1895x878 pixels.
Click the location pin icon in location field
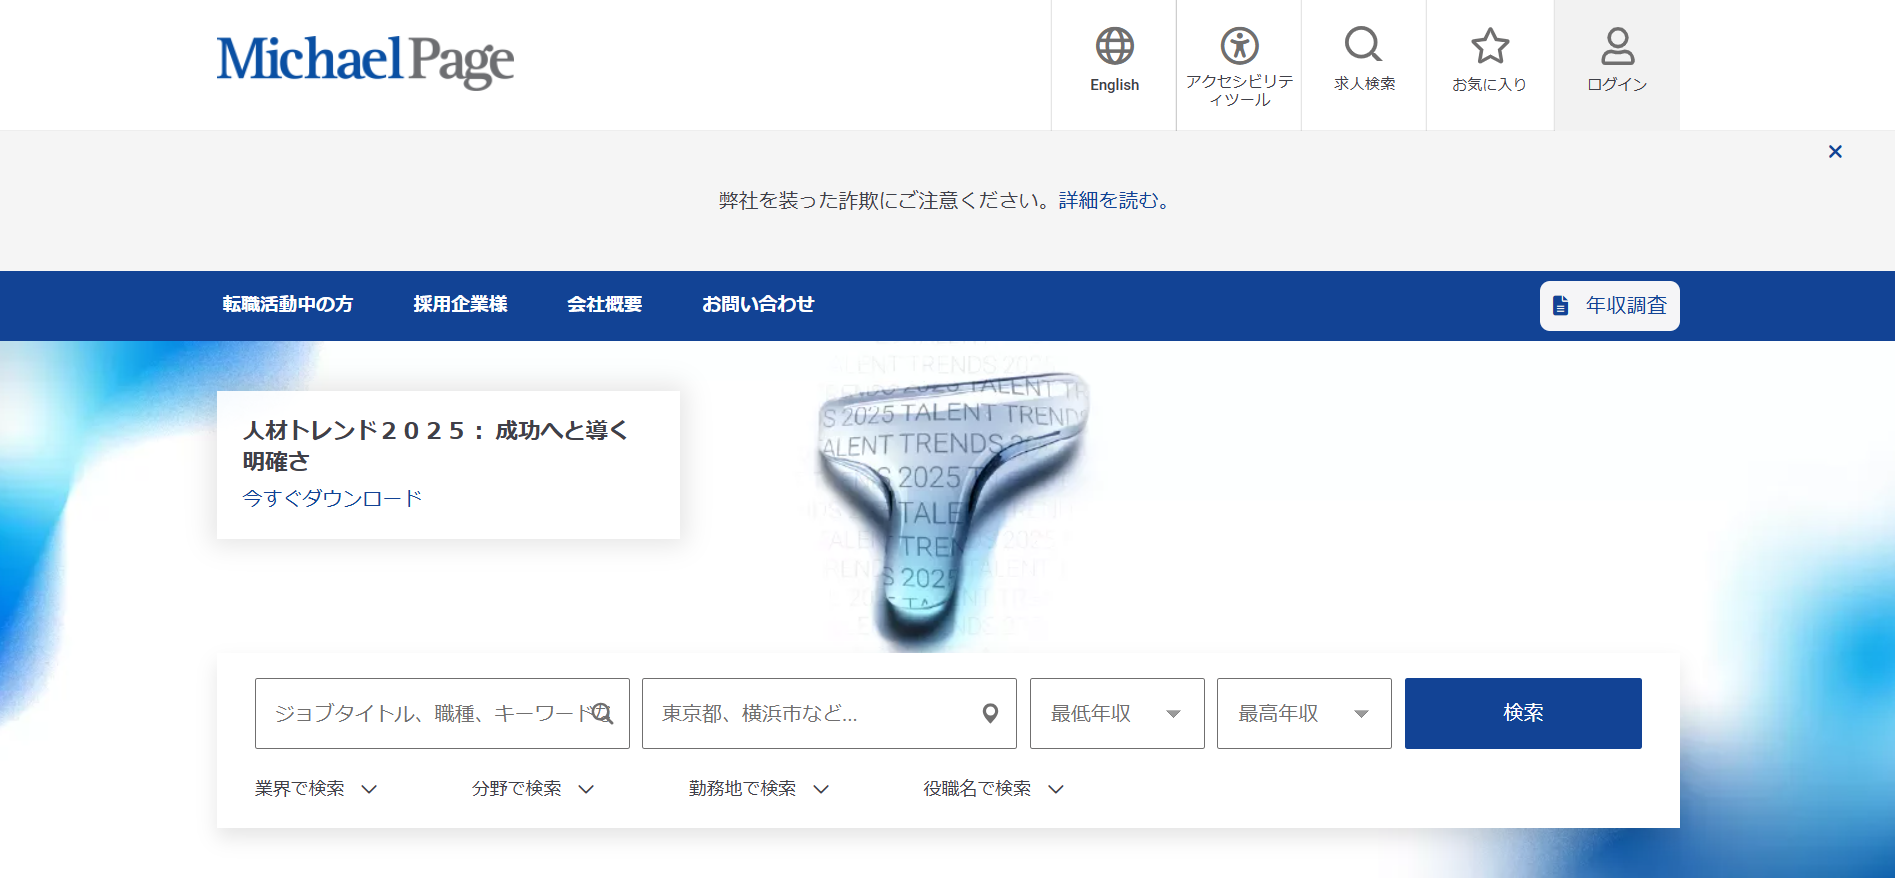[990, 713]
